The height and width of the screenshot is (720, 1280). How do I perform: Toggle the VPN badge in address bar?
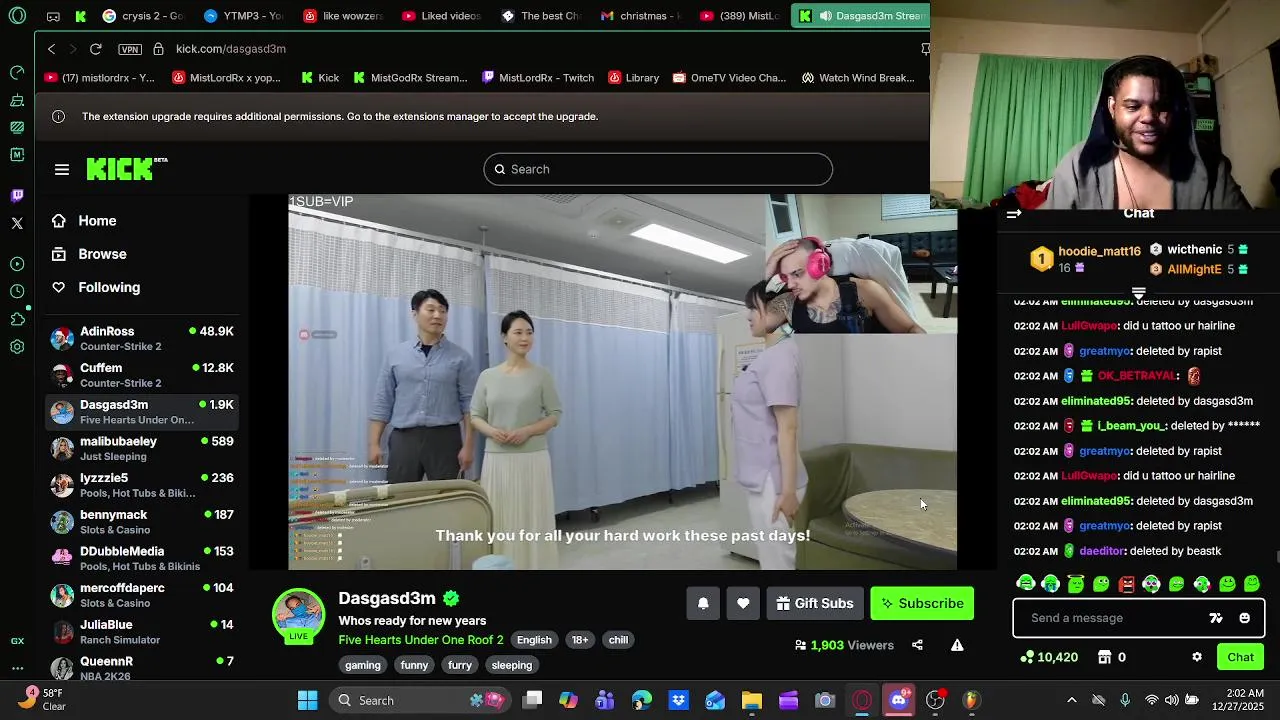(x=130, y=49)
